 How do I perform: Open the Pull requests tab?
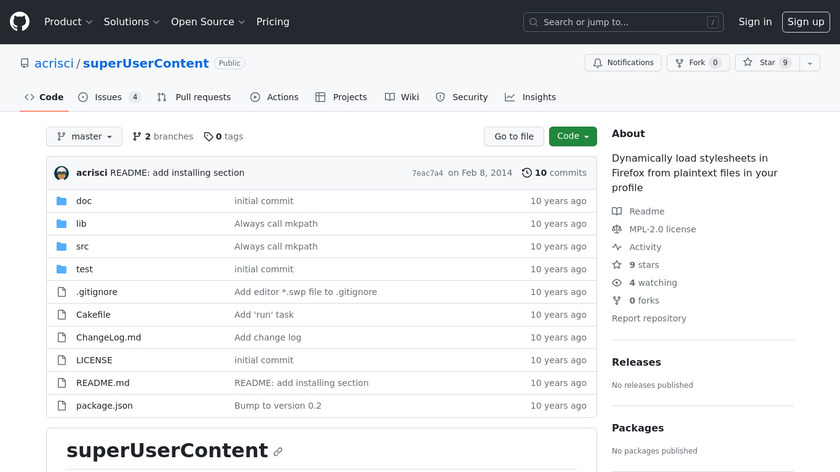(194, 97)
